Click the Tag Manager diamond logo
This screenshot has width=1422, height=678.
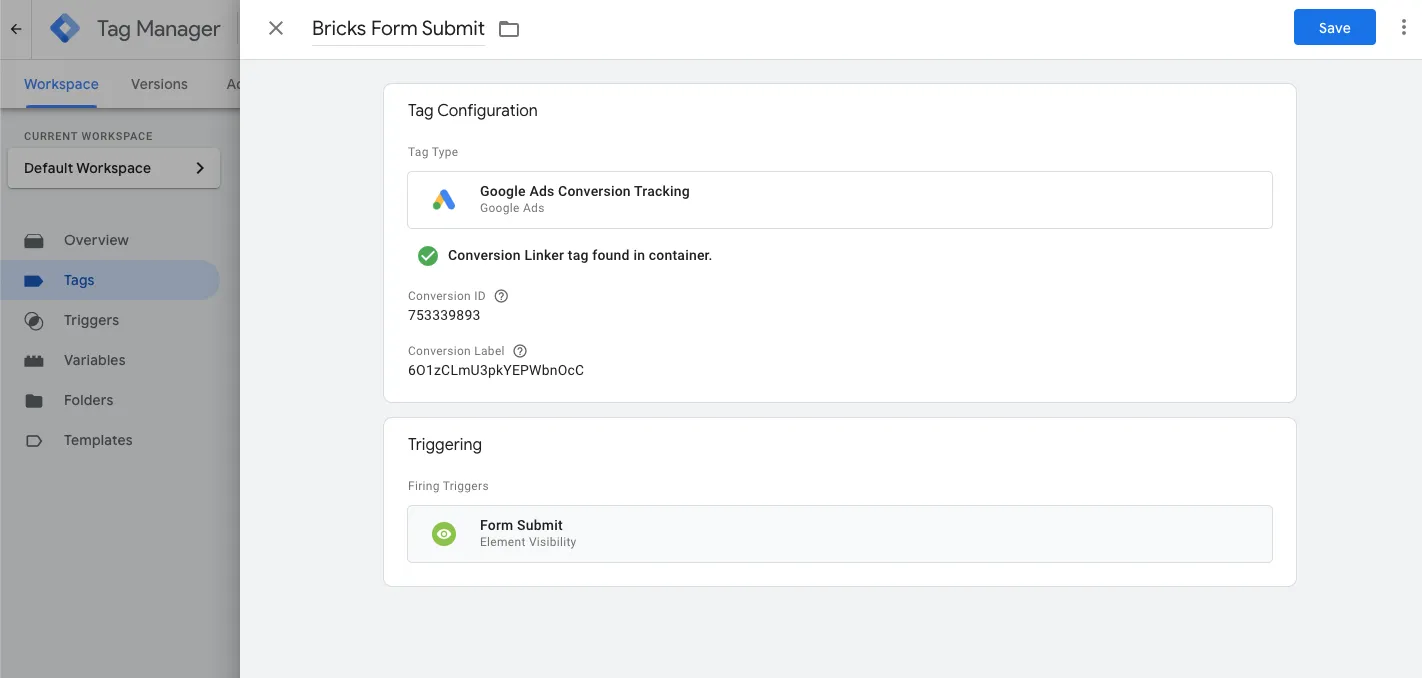tap(64, 28)
